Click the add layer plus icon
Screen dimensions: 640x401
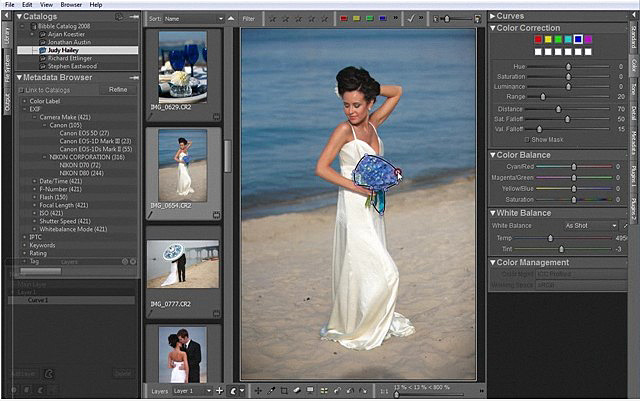click(219, 390)
